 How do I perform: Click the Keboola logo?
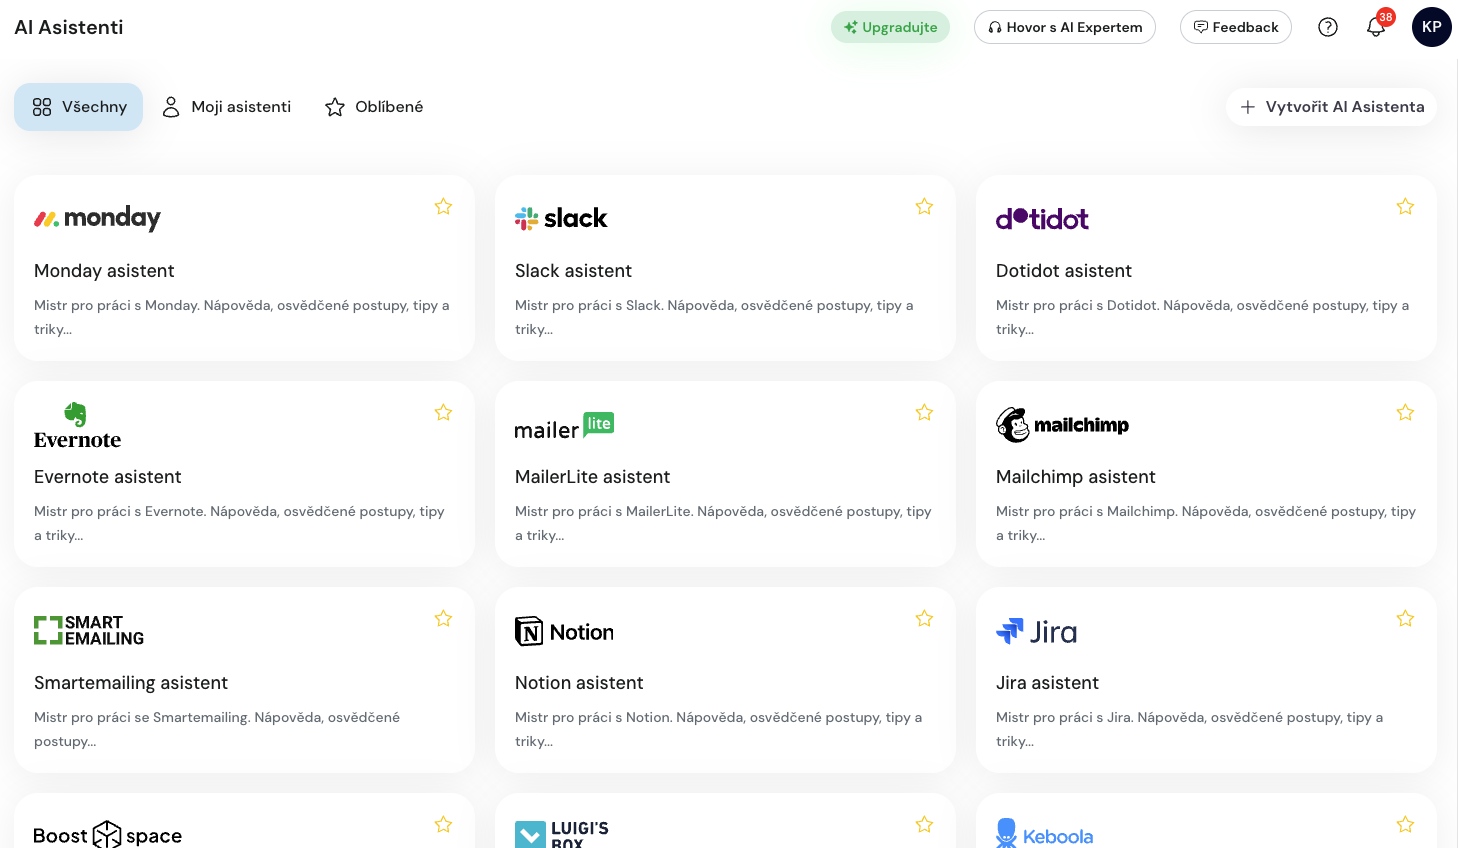tap(1044, 835)
